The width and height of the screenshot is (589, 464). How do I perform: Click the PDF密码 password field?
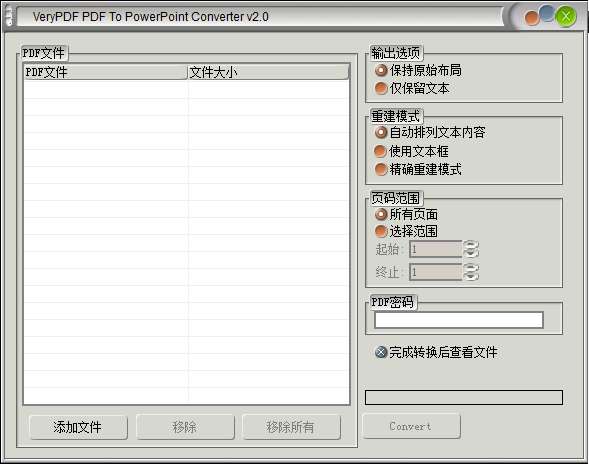click(459, 320)
